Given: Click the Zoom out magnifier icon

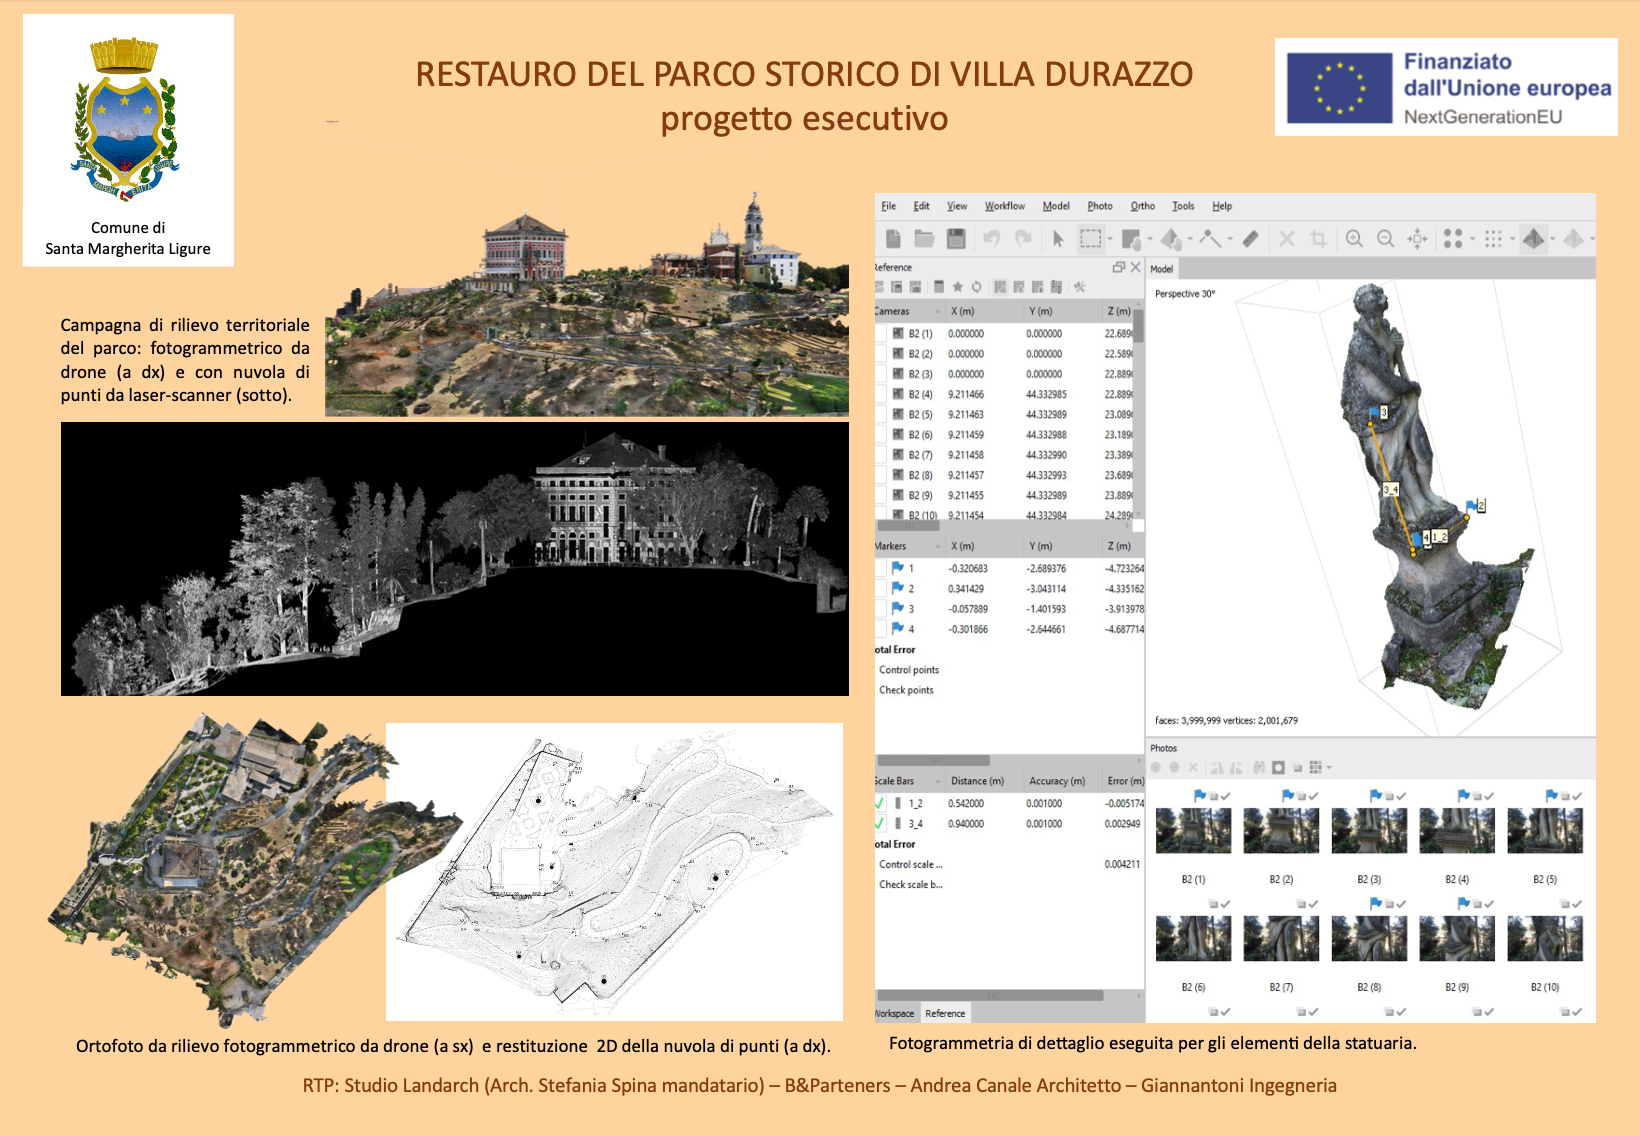Looking at the screenshot, I should coord(1385,238).
